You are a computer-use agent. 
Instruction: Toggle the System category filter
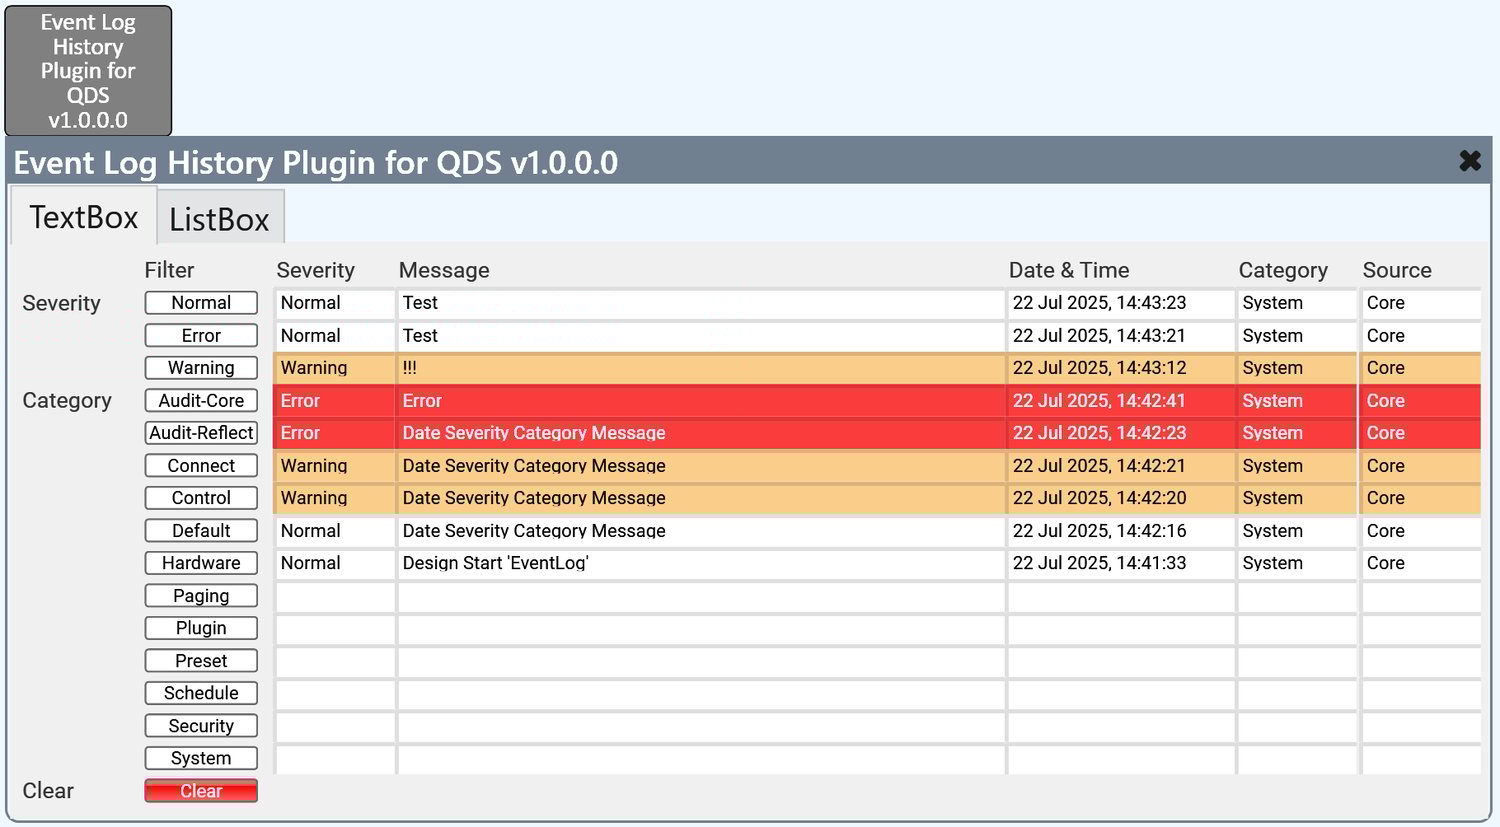pyautogui.click(x=201, y=758)
